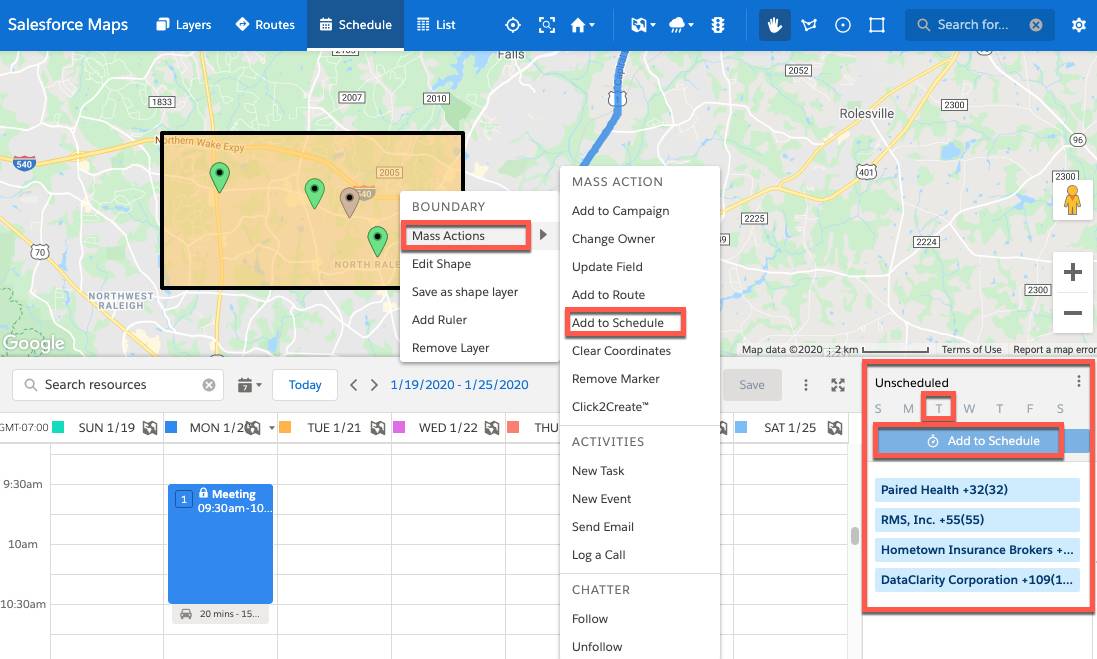Screen dimensions: 1097x659
Task: Open the schedule more-options menu
Action: 806,385
